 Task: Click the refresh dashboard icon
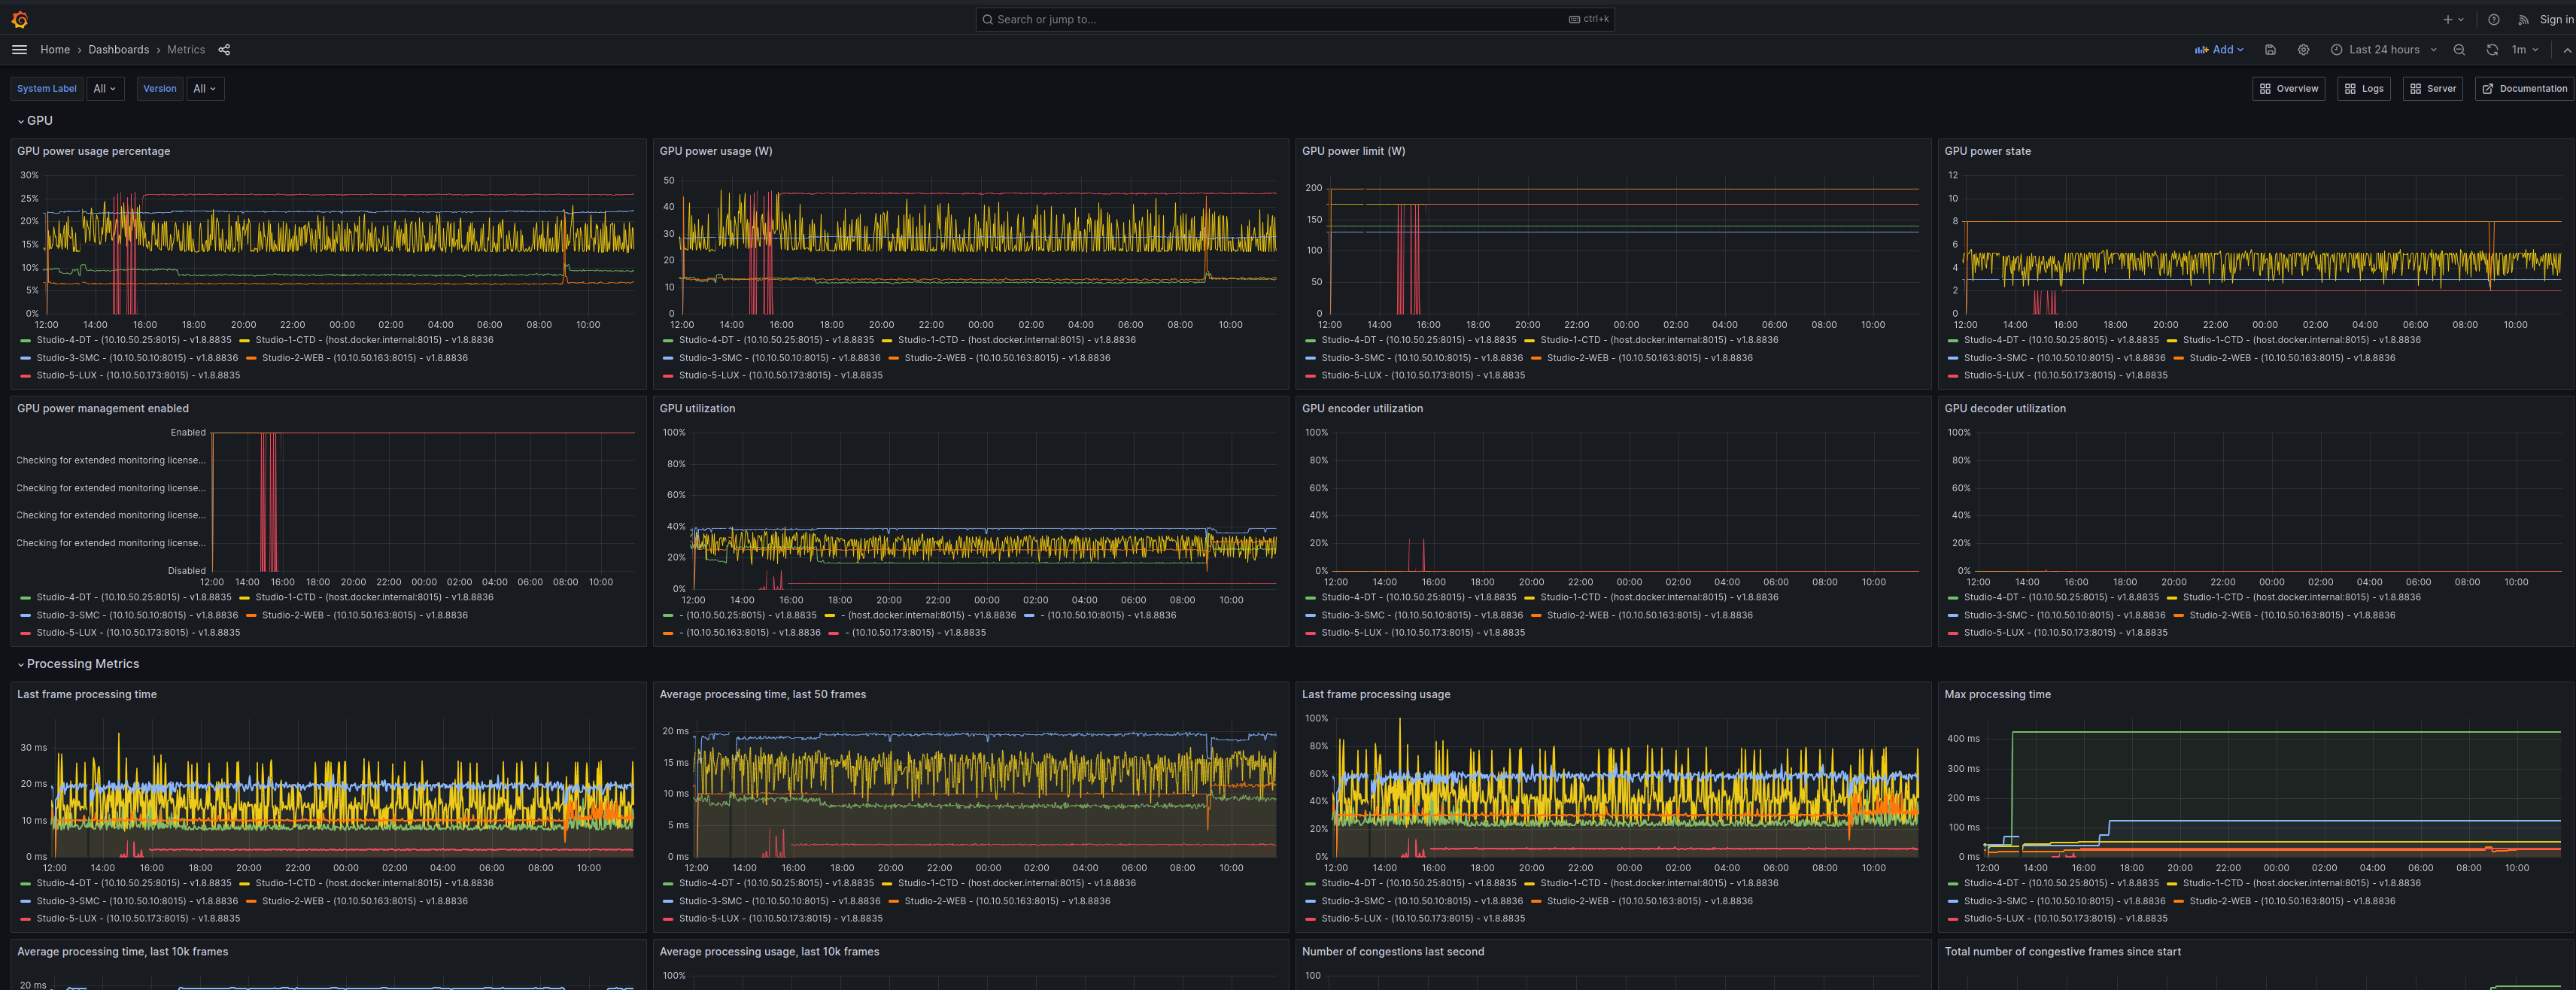(2492, 49)
